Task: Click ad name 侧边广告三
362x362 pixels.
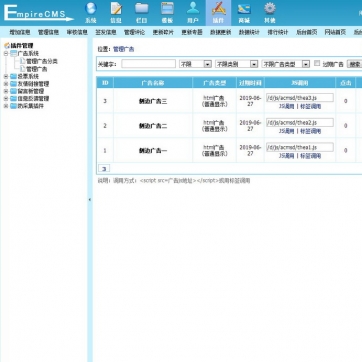Action: point(153,101)
